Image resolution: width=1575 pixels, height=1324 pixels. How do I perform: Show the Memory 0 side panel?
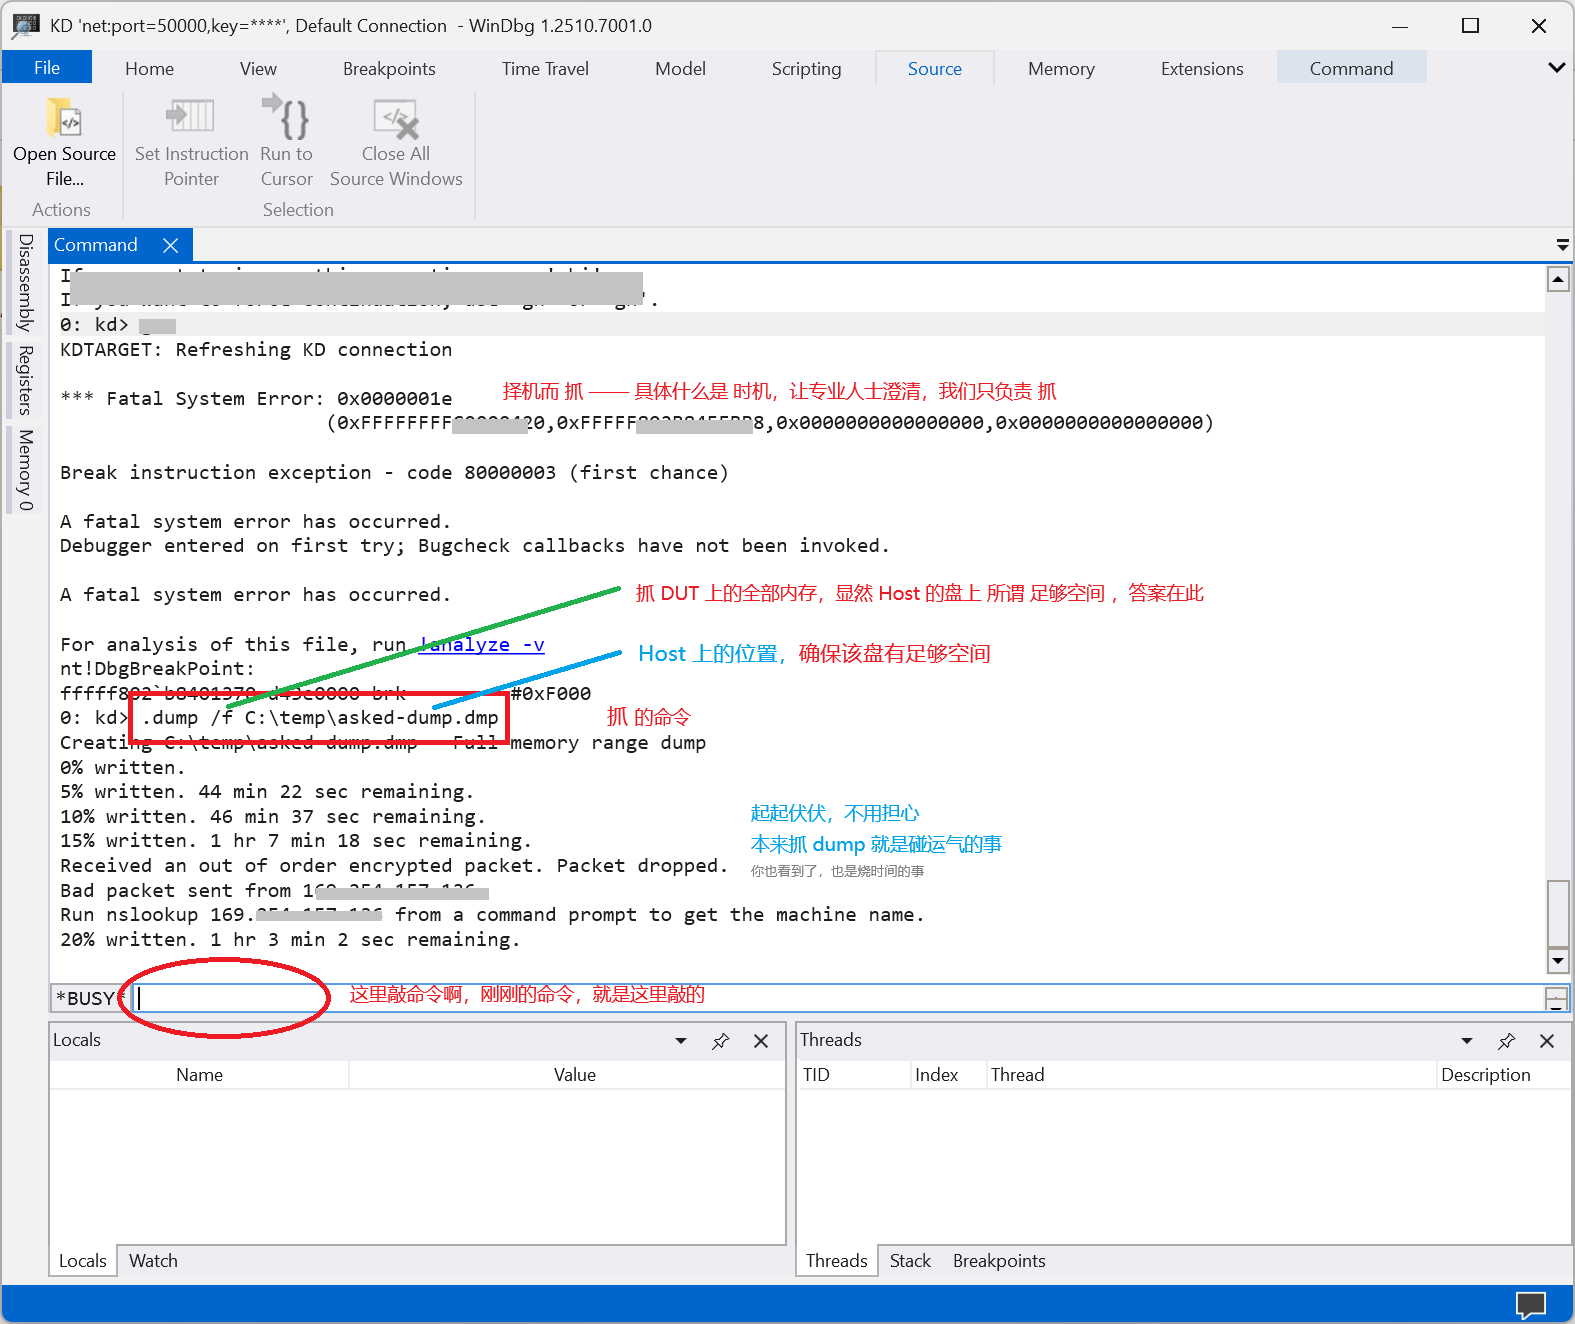tap(26, 469)
